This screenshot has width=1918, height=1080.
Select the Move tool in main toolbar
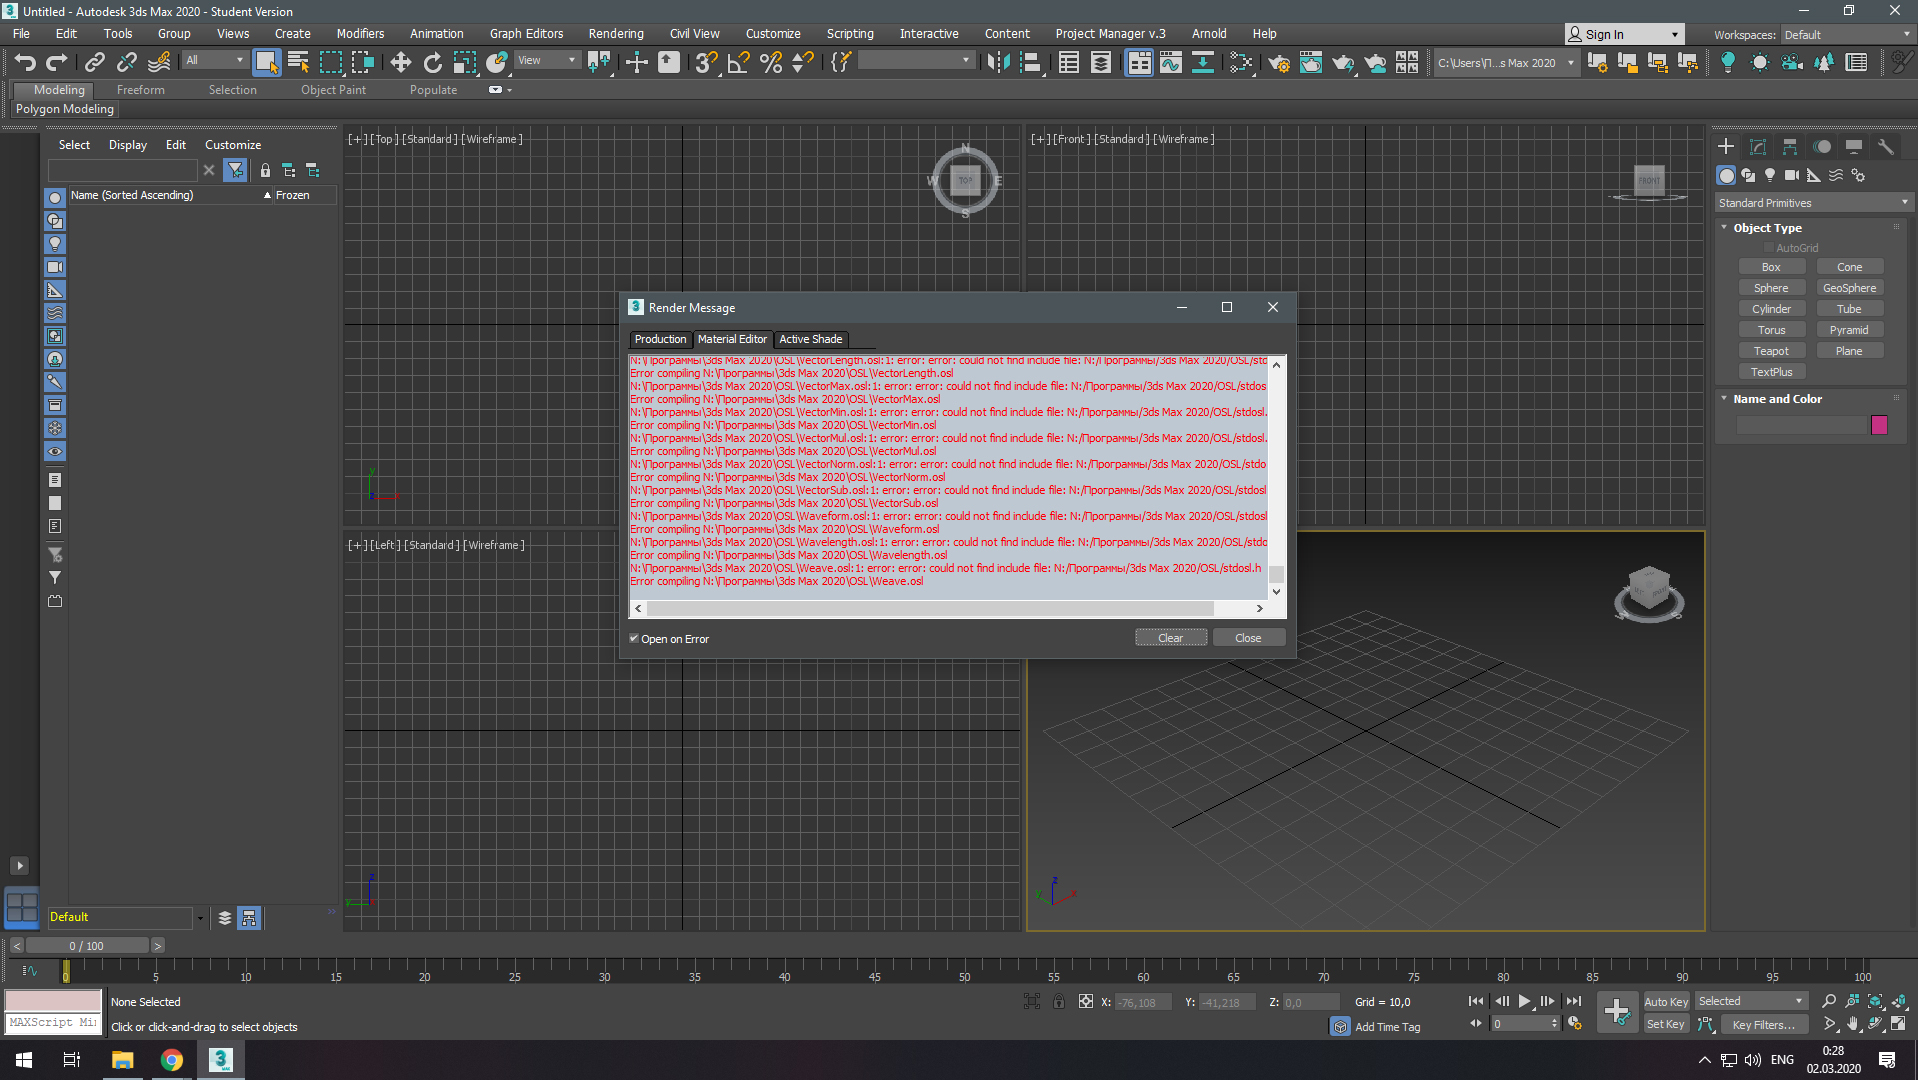pos(400,63)
